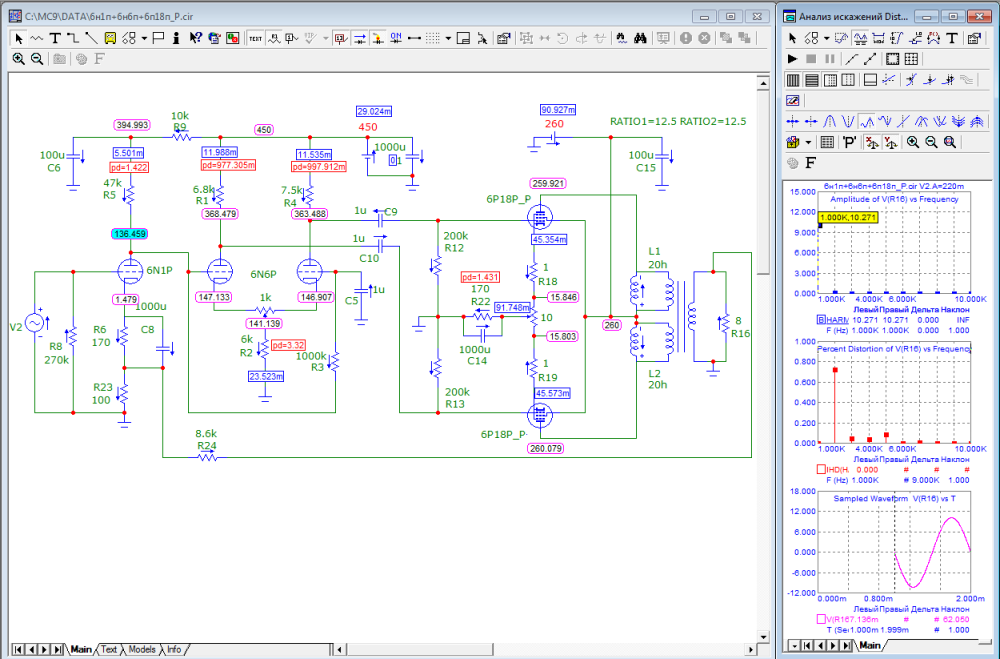Click the binoculars Find icon
Viewport: 1000px width, 659px height.
[x=638, y=38]
